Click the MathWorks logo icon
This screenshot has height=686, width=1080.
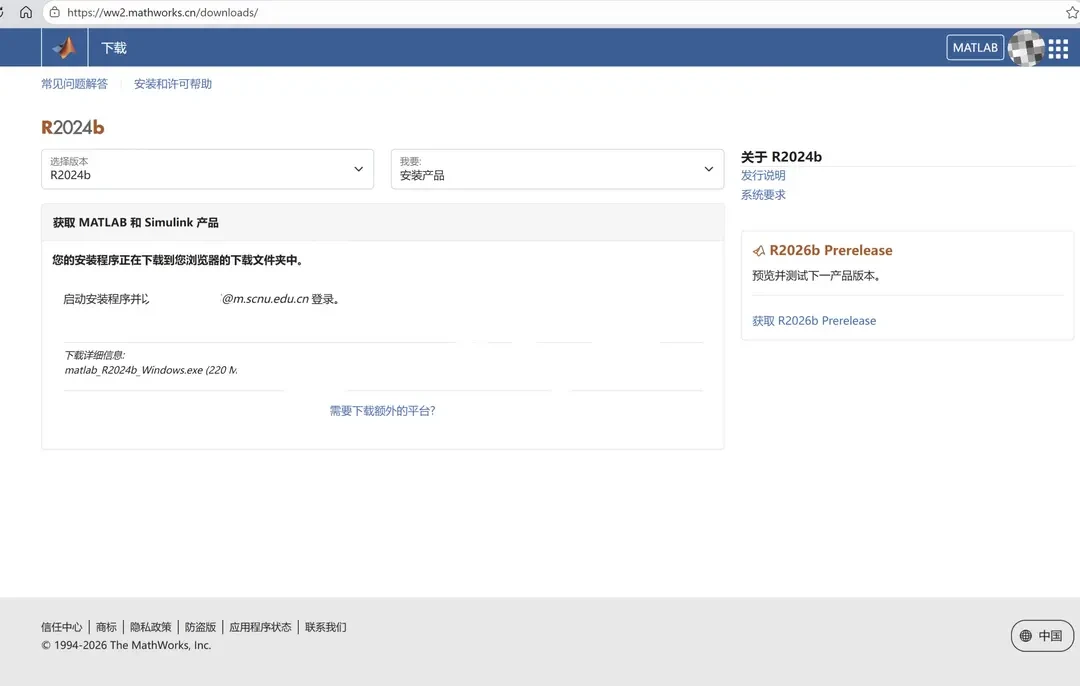65,48
